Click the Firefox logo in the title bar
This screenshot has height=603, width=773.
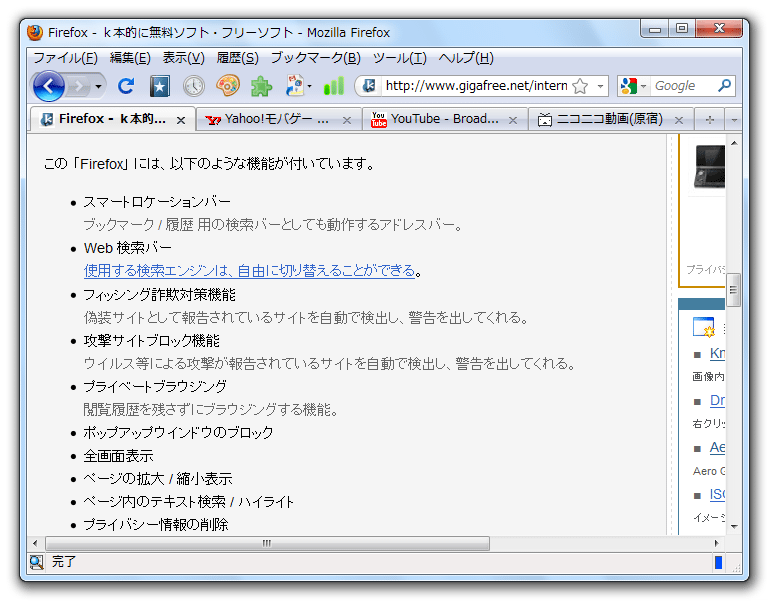35,33
